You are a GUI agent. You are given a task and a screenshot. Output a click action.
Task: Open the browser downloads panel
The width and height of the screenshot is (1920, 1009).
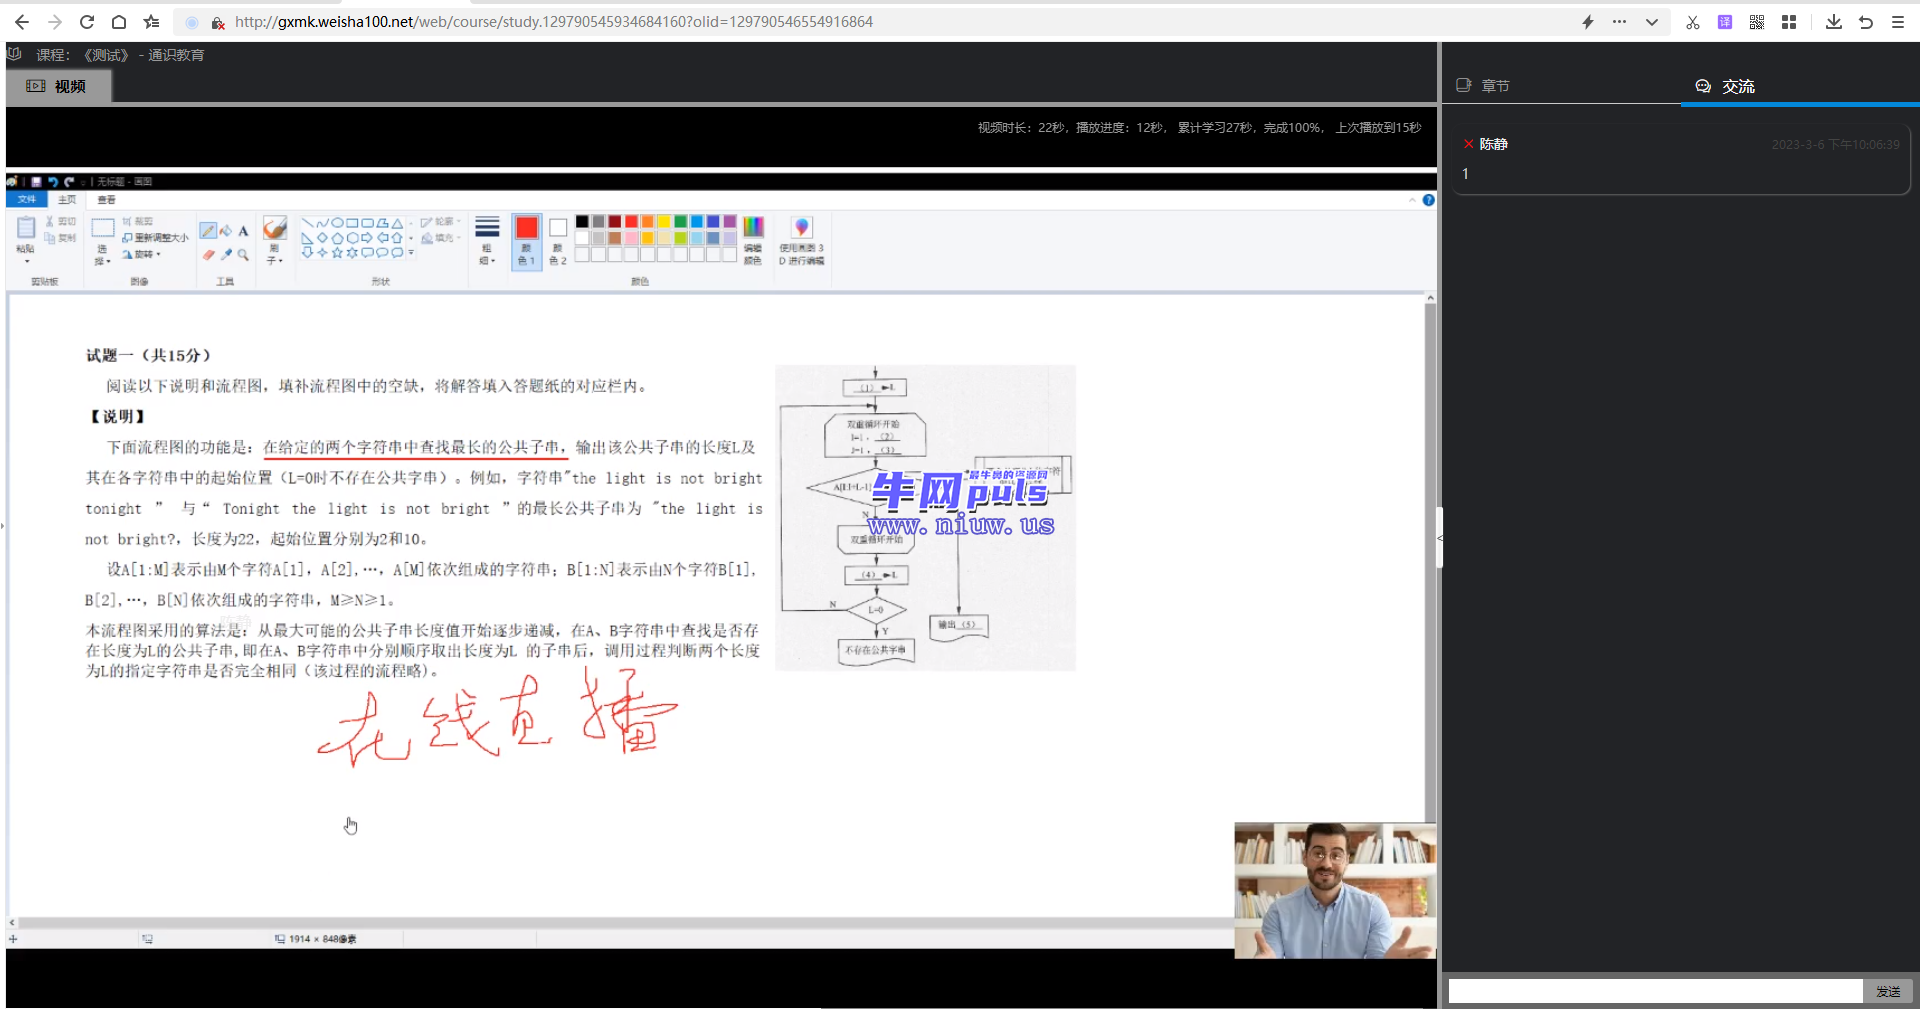[x=1834, y=22]
